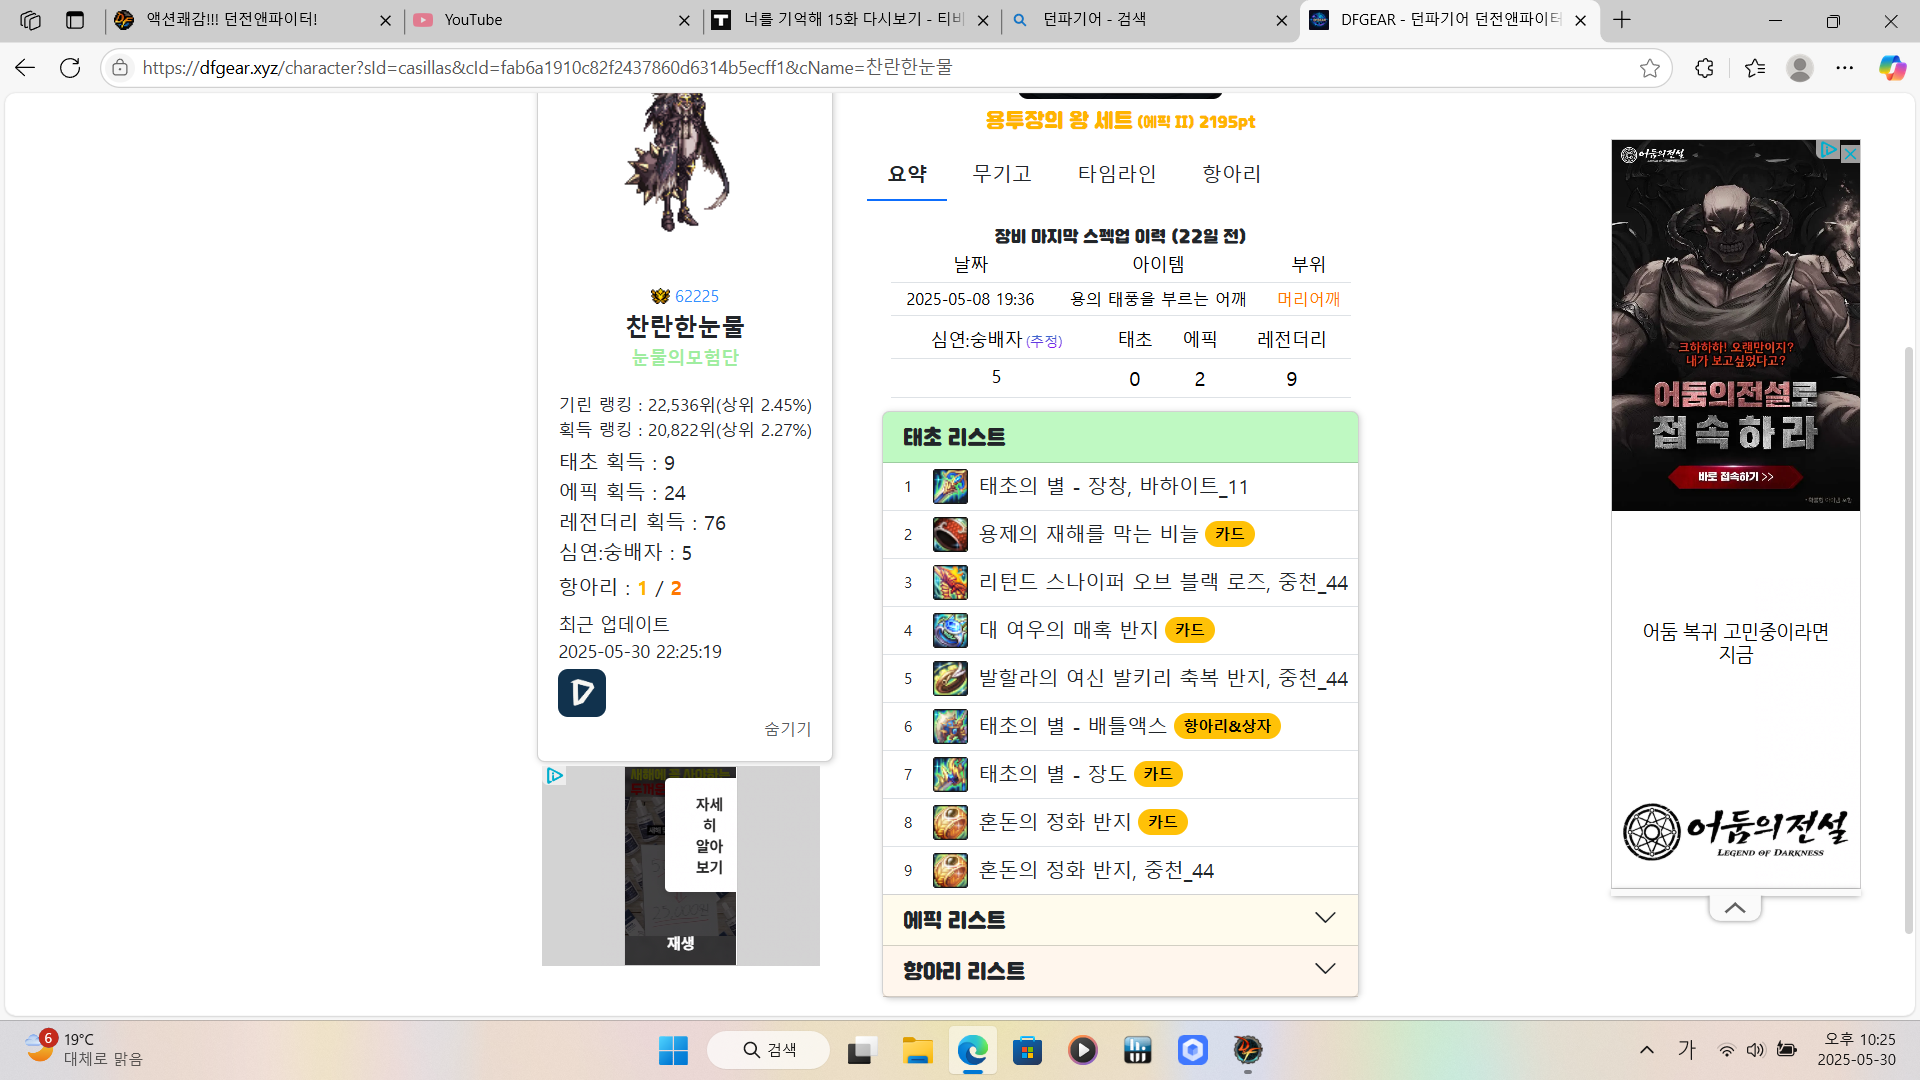The image size is (1920, 1080).
Task: Add page to favorites with star icon
Action: [x=1649, y=68]
